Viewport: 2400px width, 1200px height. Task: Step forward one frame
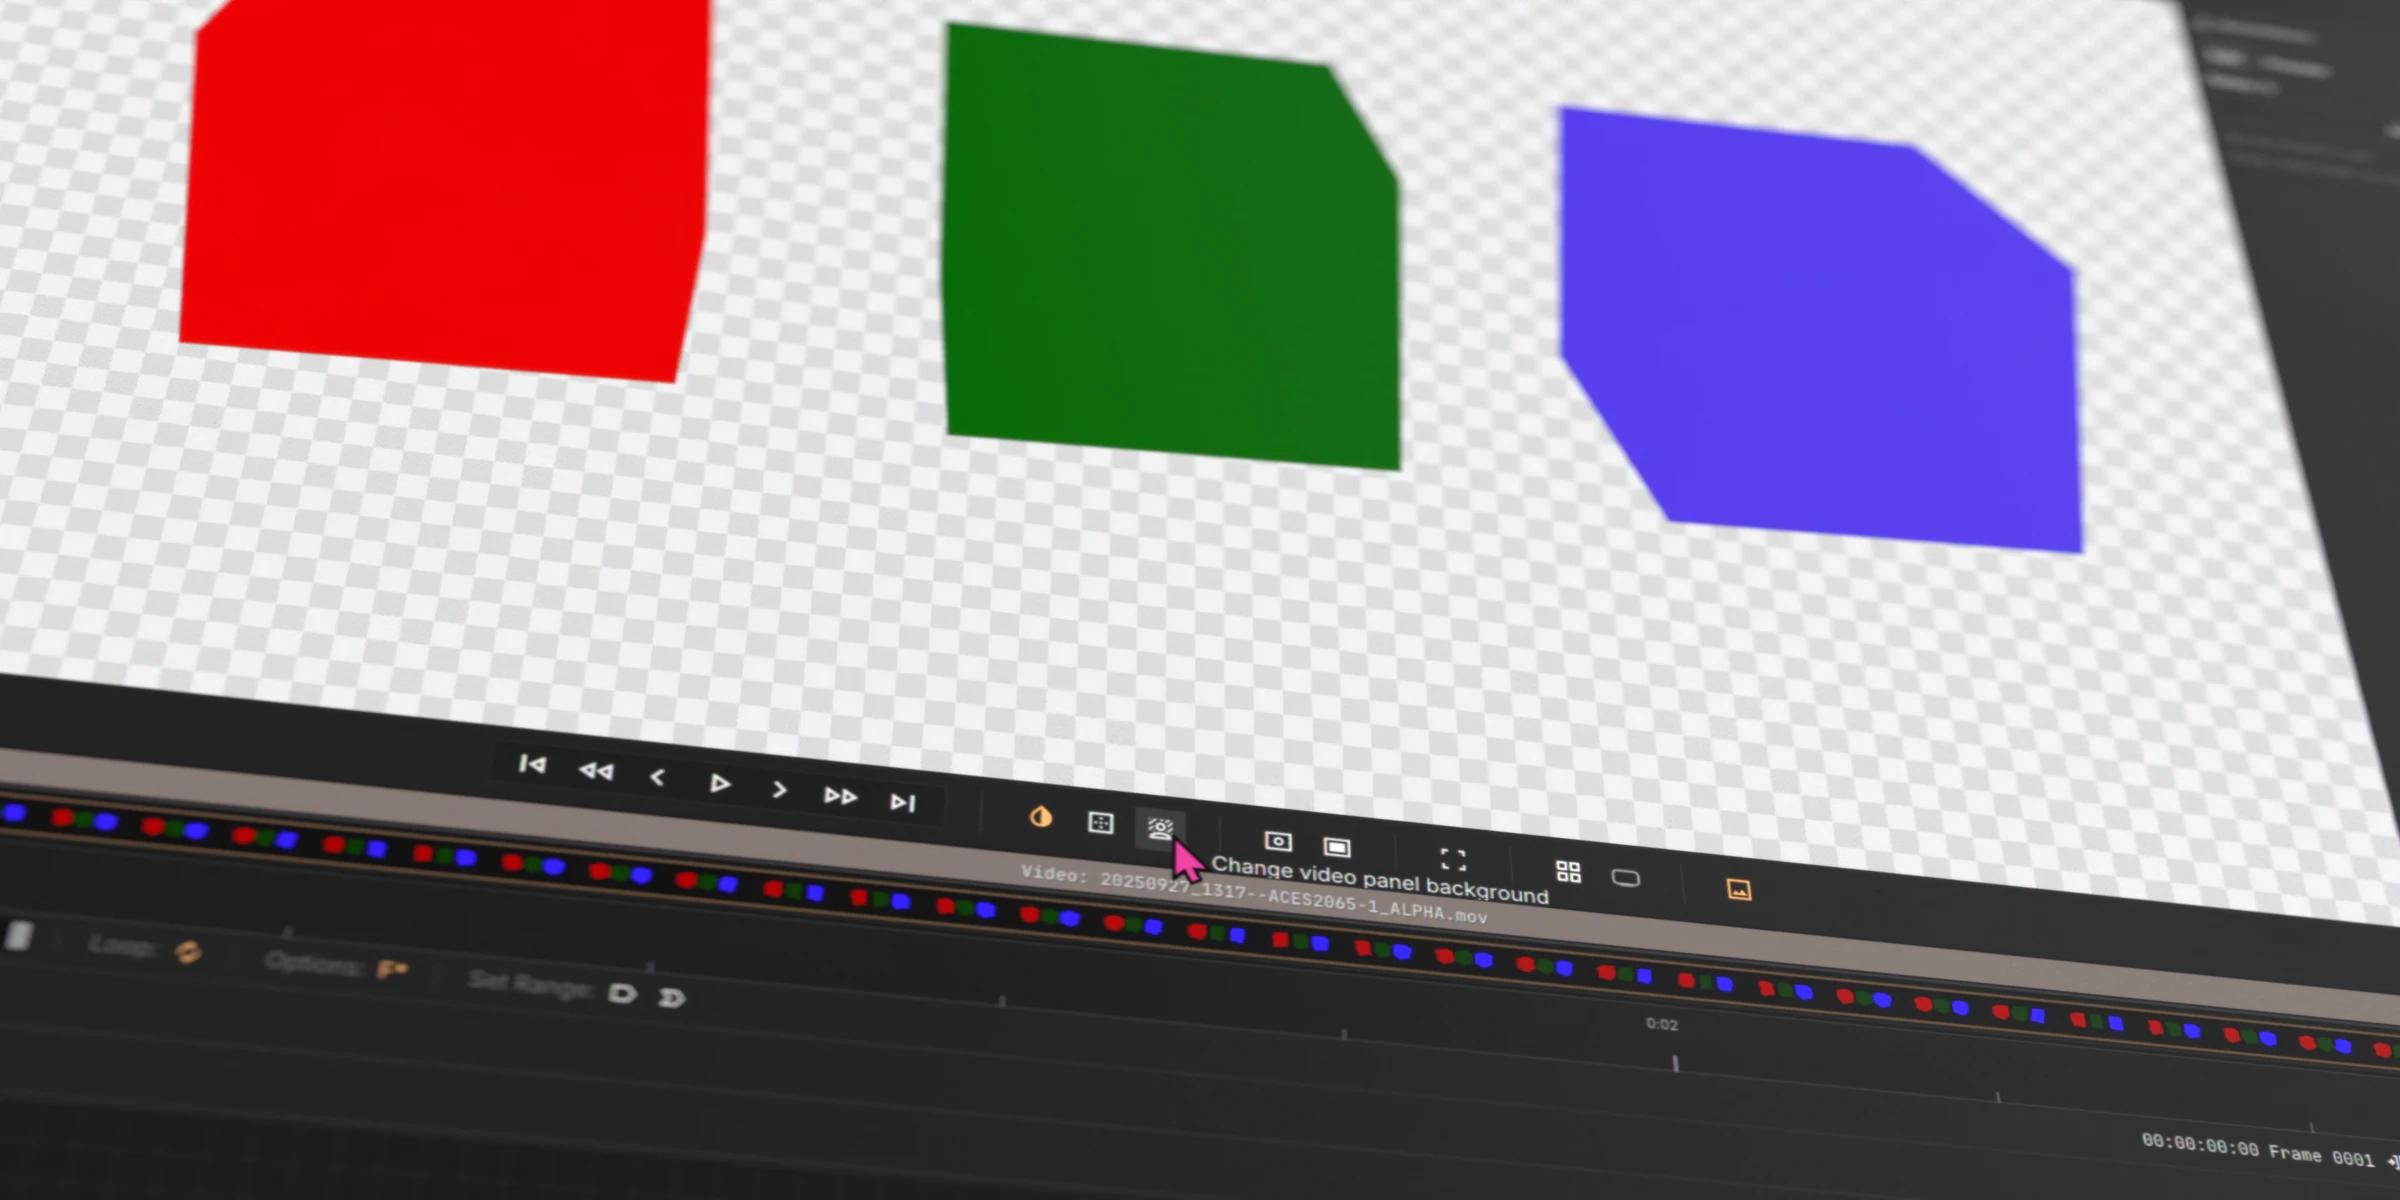pos(779,790)
